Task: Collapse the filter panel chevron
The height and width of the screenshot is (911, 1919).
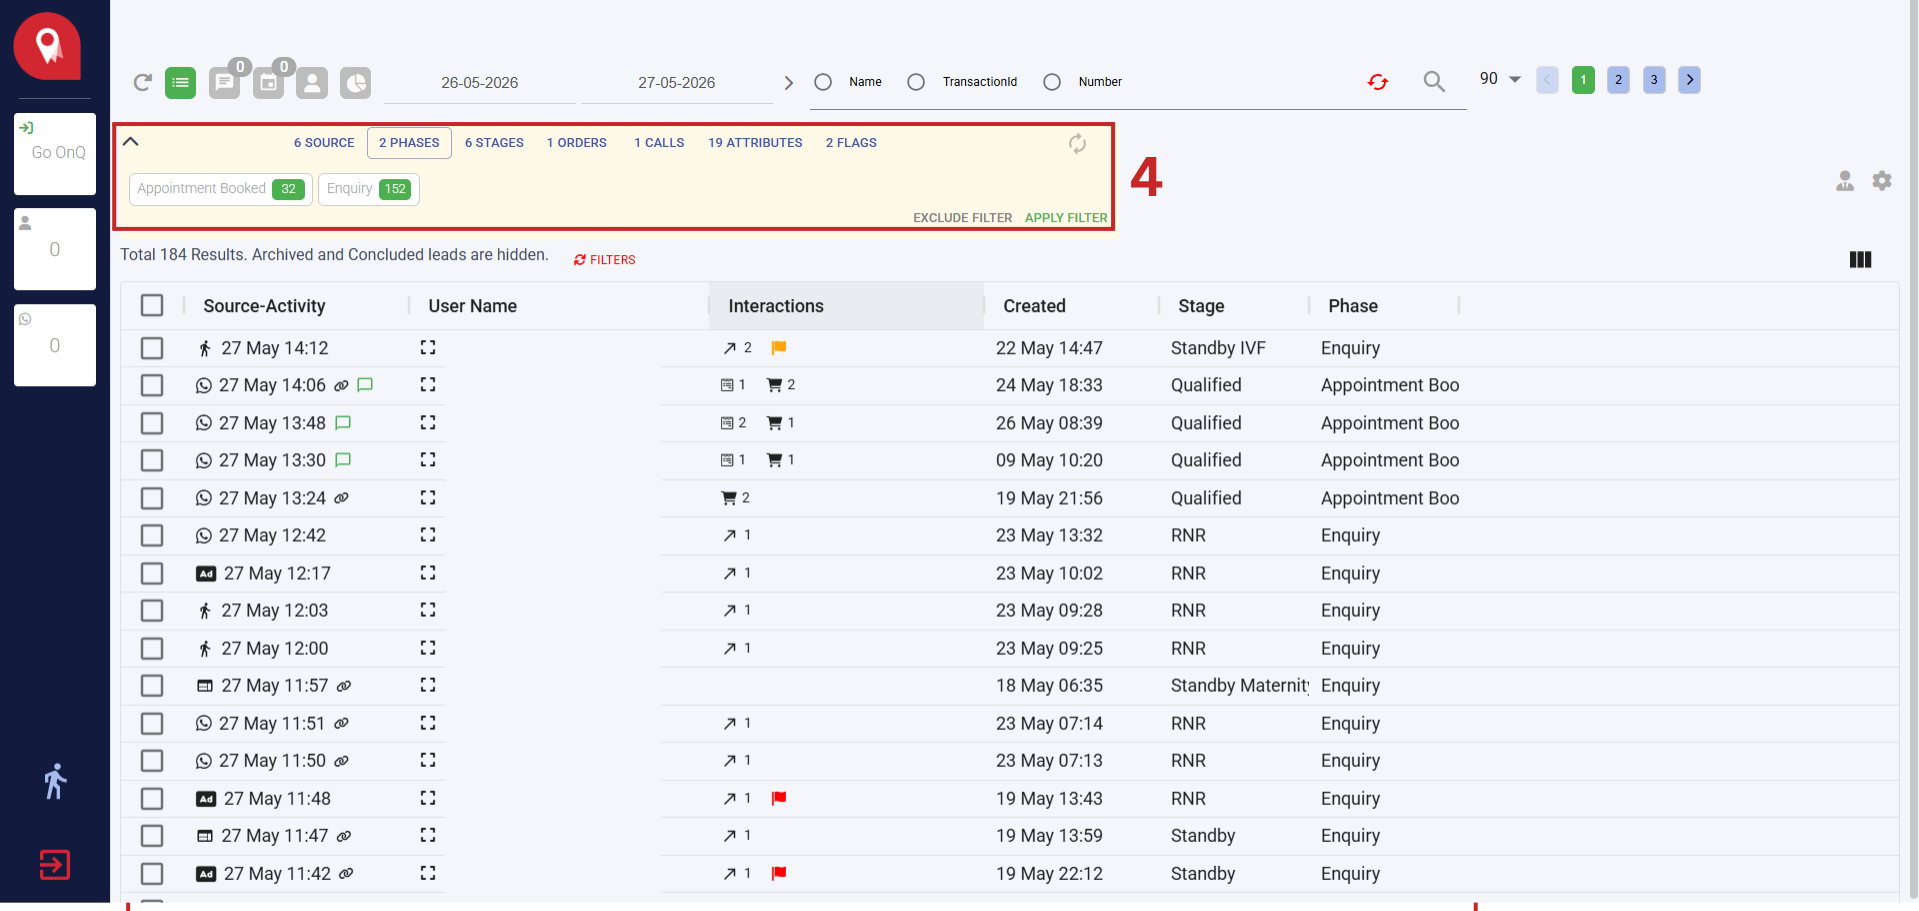Action: click(131, 142)
